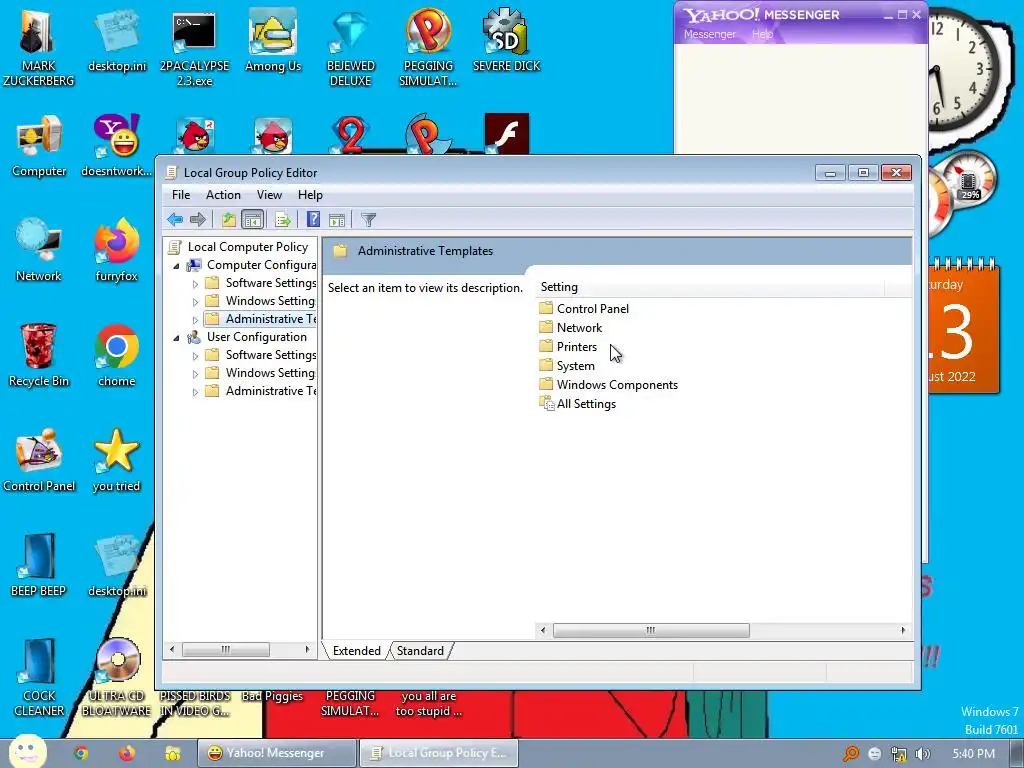Select the BEJEWED DELUXE desktop shortcut
This screenshot has height=768, width=1024.
pos(351,48)
